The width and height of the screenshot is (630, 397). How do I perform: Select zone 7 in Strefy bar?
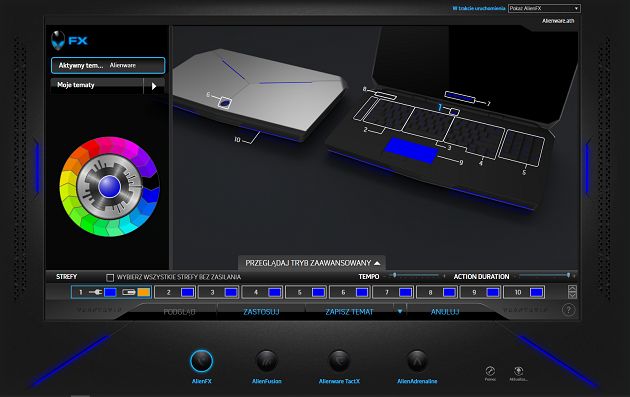(x=393, y=292)
